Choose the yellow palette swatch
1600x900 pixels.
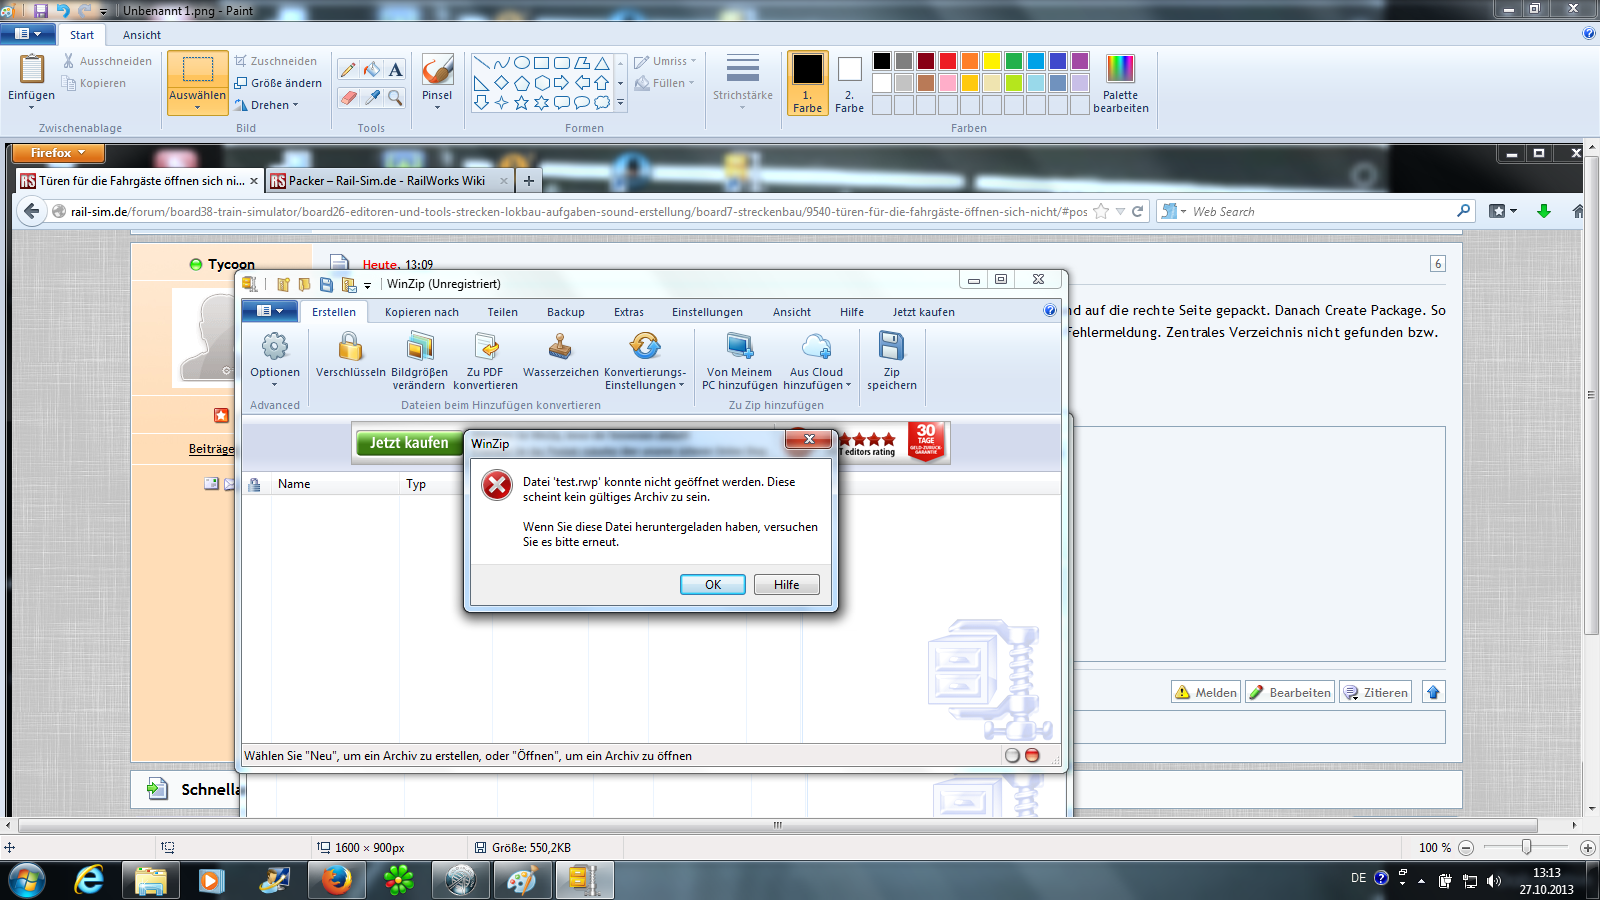tap(992, 61)
